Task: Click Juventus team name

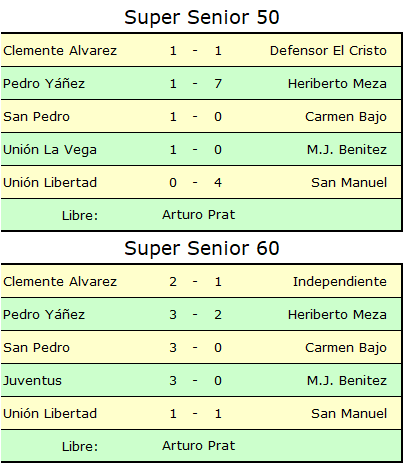Action: [33, 381]
